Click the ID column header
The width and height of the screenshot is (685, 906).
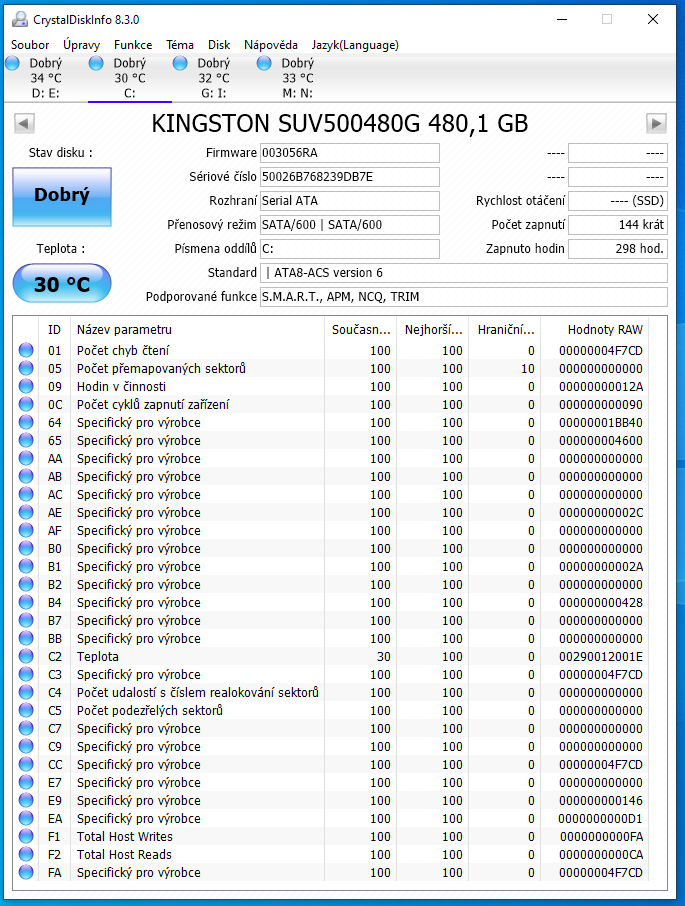click(x=54, y=329)
